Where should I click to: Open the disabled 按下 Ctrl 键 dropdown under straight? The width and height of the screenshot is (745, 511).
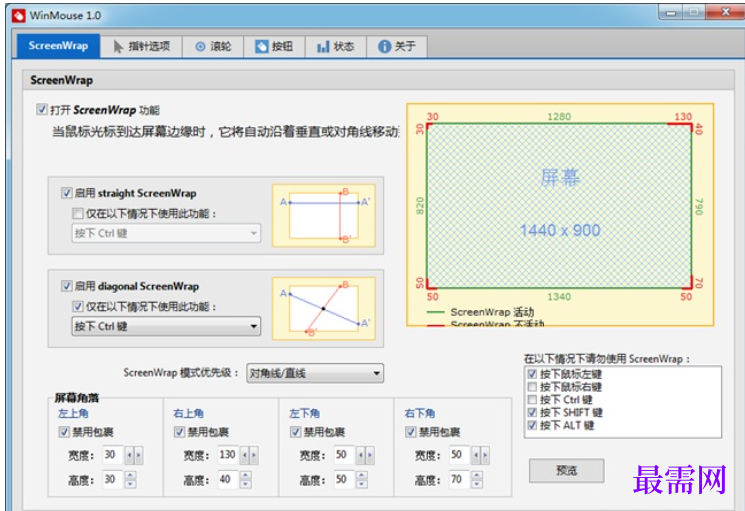coord(166,233)
